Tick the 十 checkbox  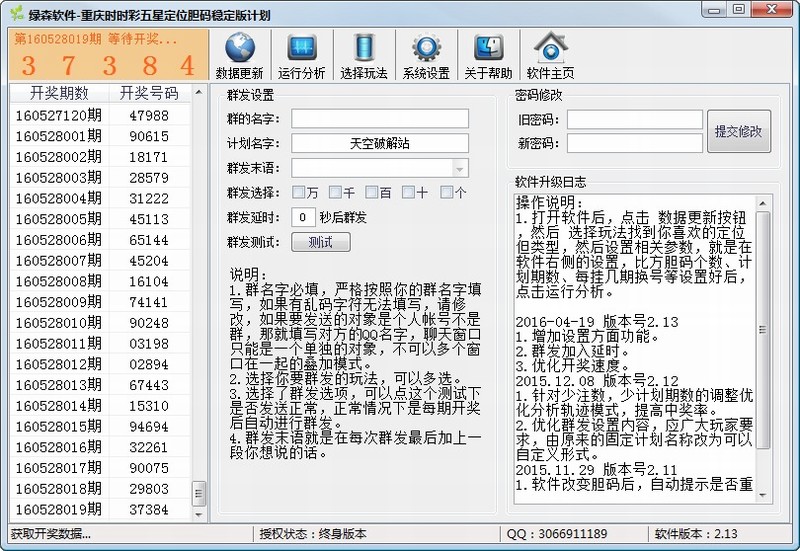click(408, 192)
